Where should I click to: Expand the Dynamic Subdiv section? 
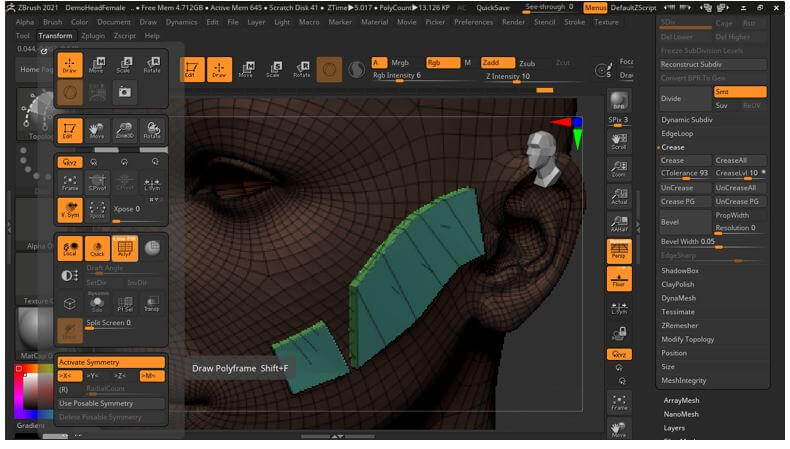pos(687,120)
